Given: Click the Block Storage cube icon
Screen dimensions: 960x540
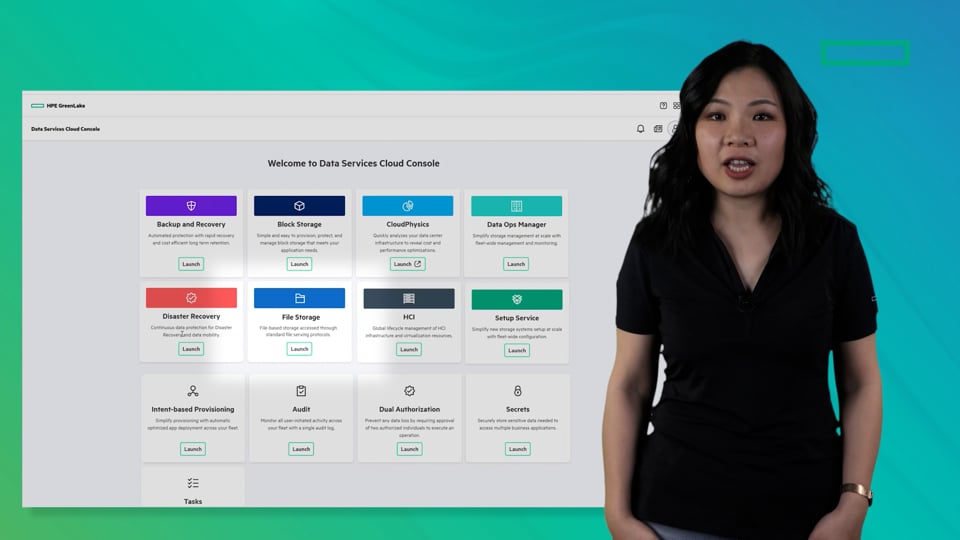Looking at the screenshot, I should tap(299, 206).
